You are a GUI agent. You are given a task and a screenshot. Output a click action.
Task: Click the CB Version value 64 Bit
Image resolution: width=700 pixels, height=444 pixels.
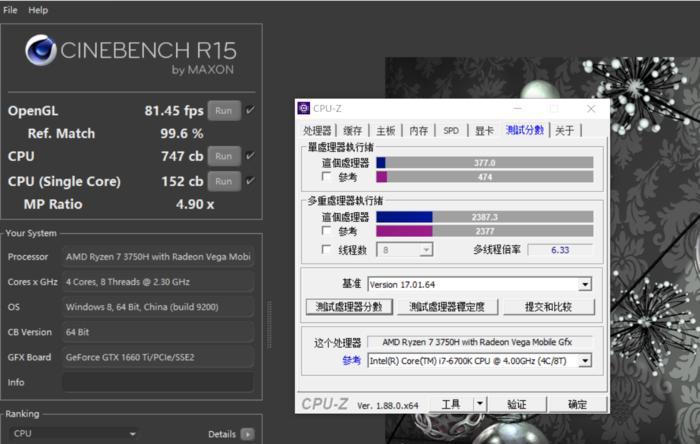(77, 332)
